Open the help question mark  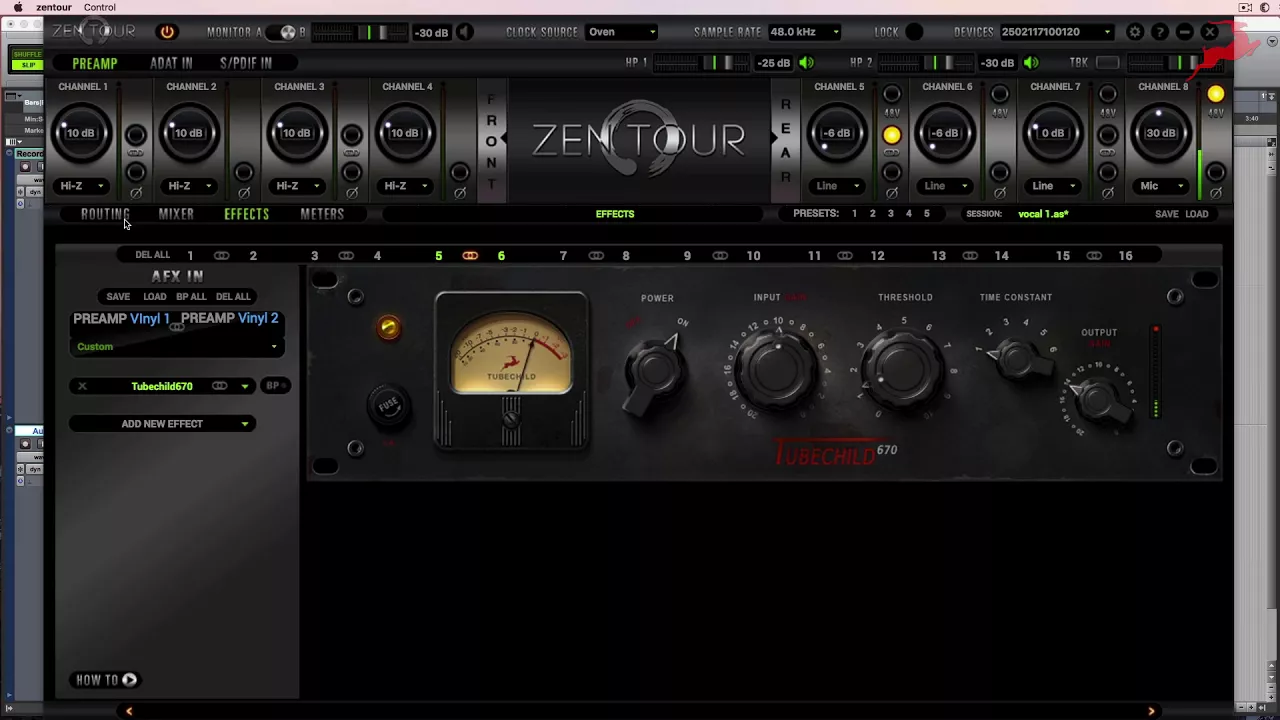coord(1159,32)
